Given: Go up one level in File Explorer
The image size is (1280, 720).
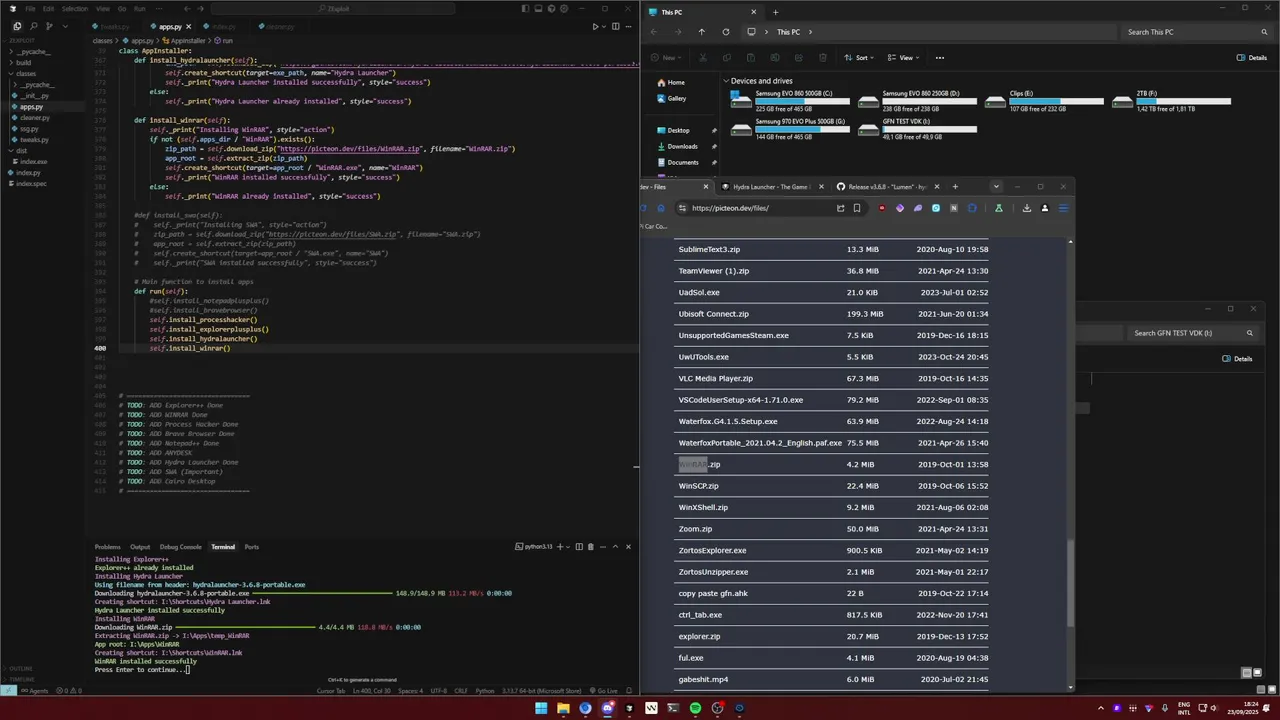Looking at the screenshot, I should pos(701,32).
